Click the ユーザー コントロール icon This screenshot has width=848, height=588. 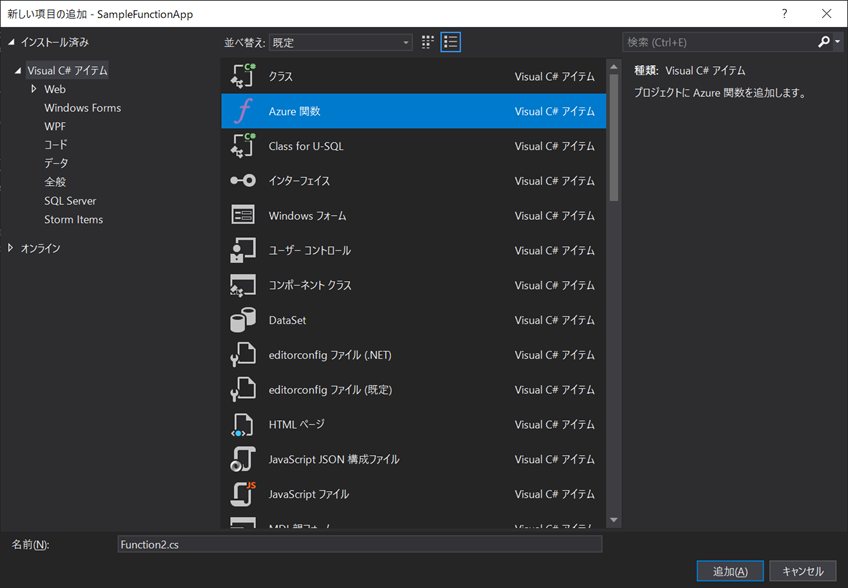pyautogui.click(x=243, y=250)
